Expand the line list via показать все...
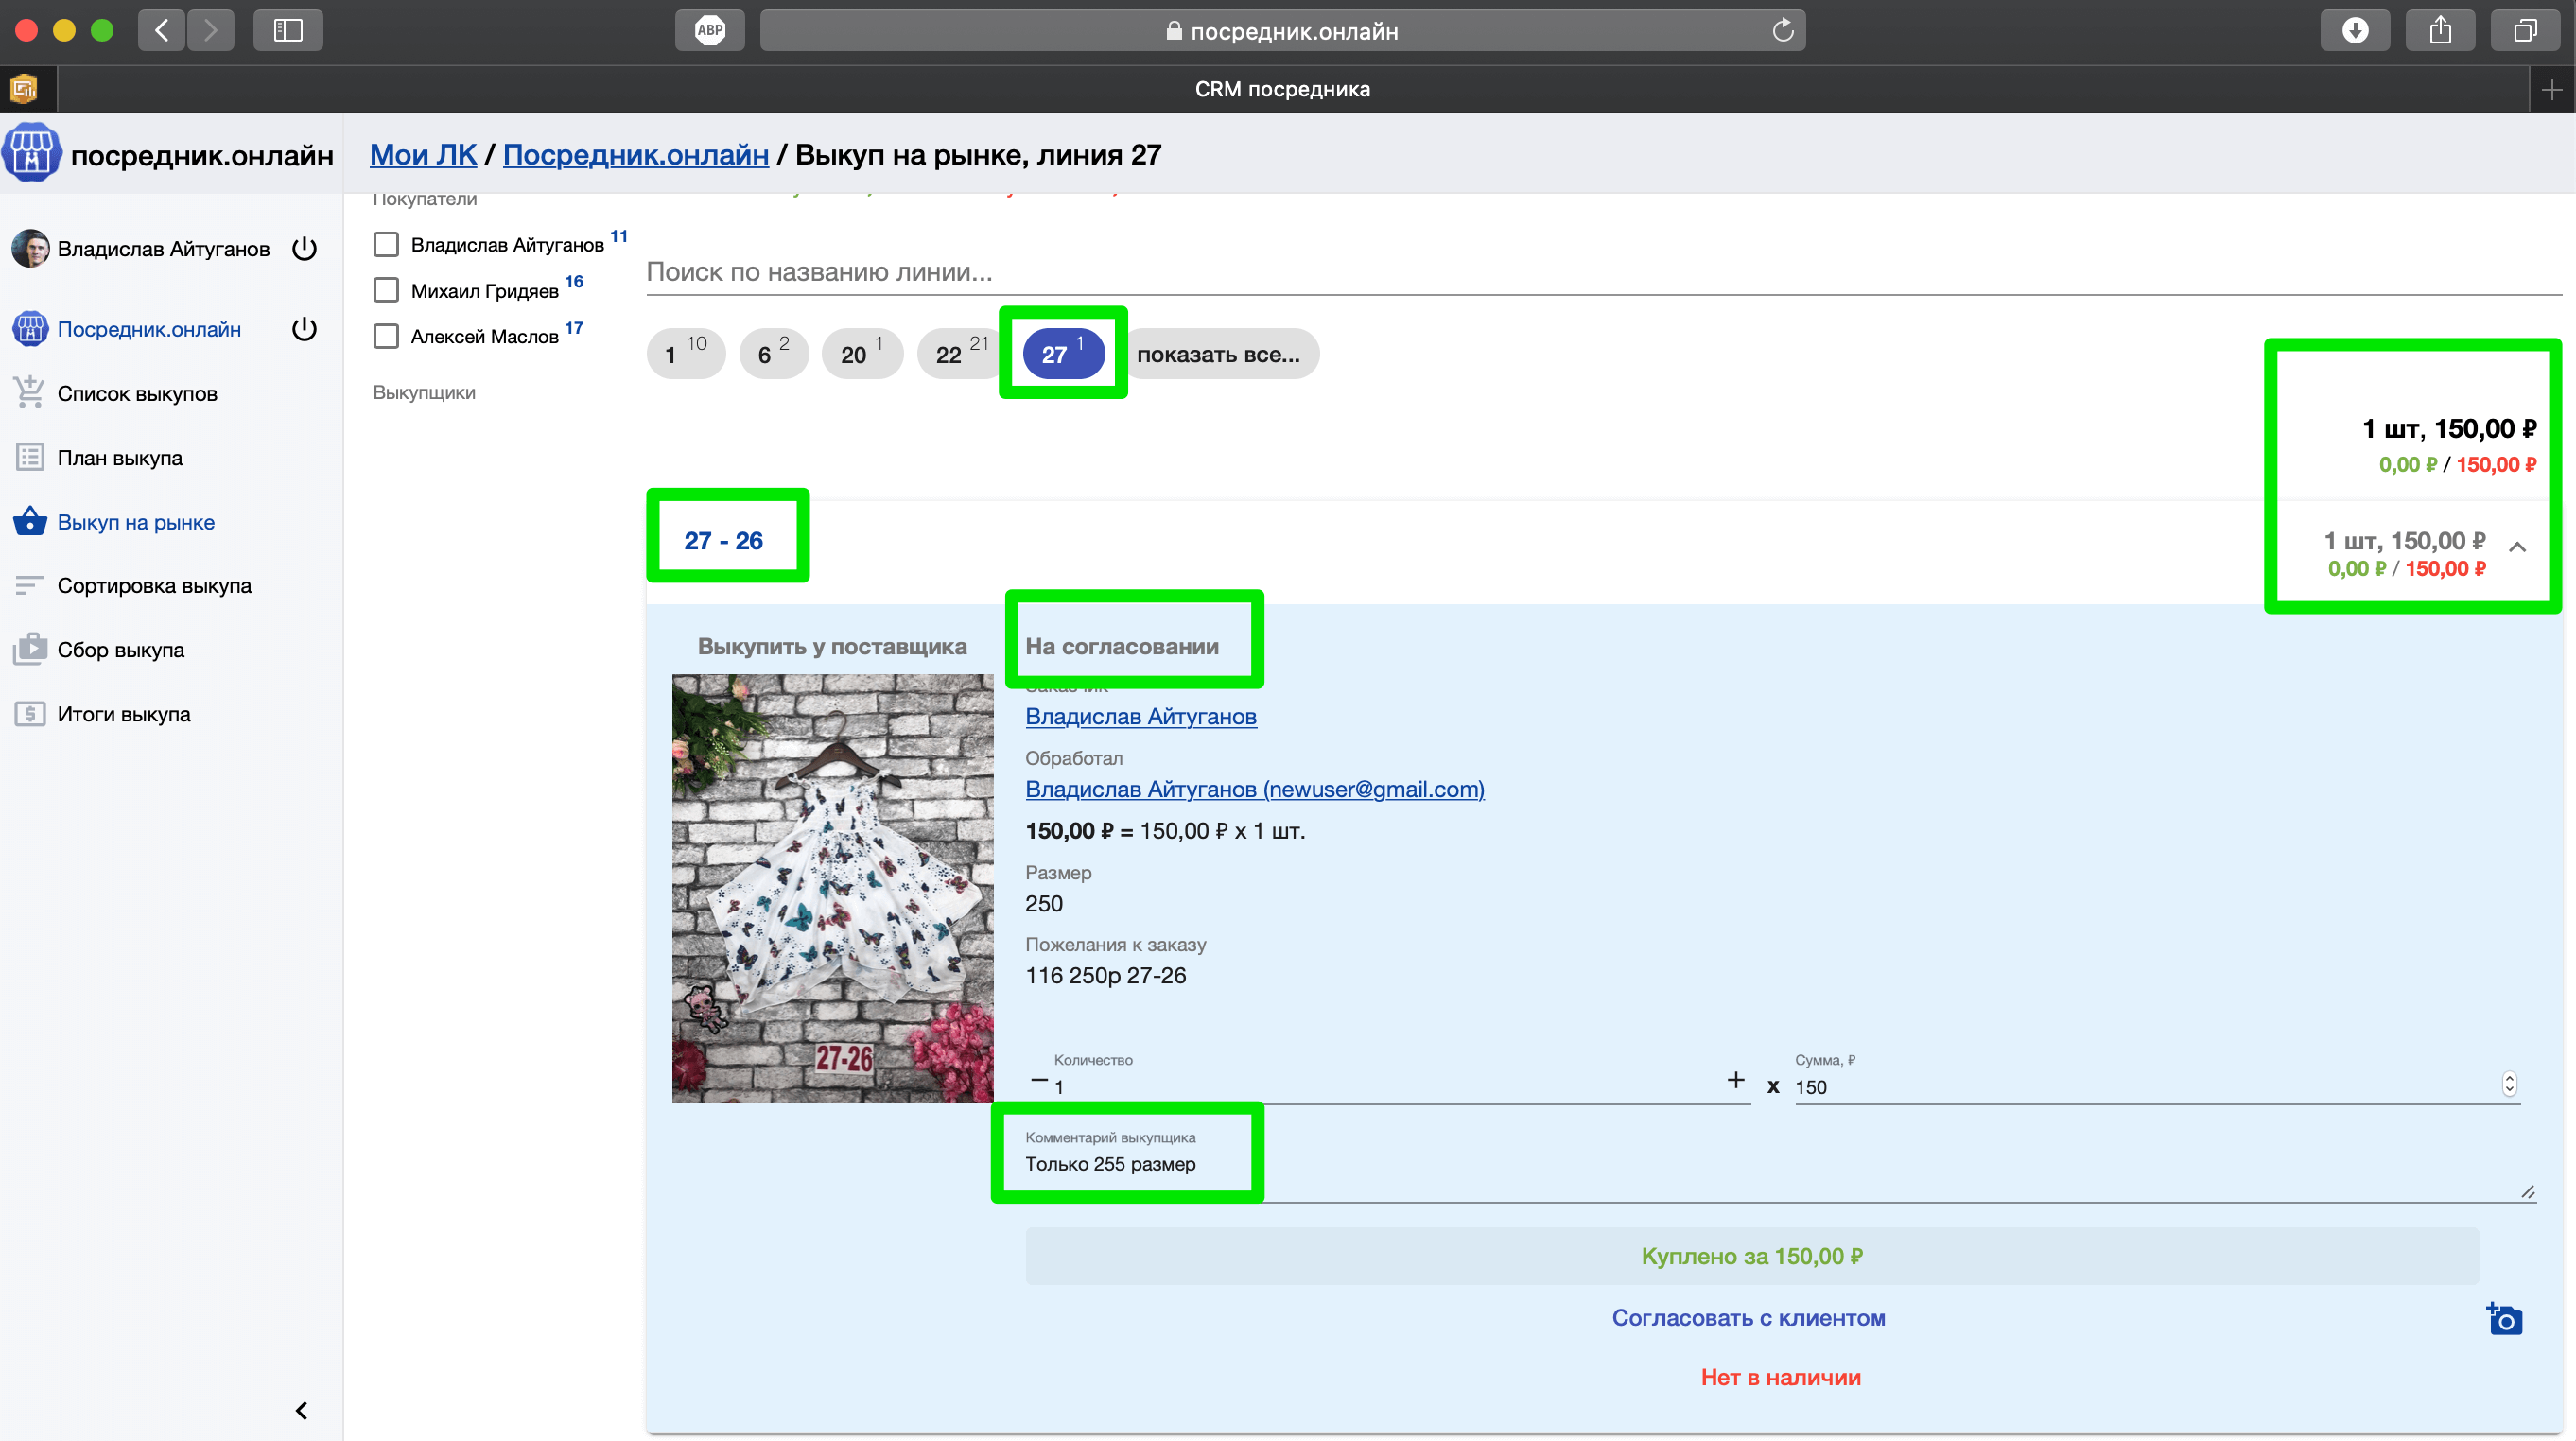 (x=1218, y=354)
